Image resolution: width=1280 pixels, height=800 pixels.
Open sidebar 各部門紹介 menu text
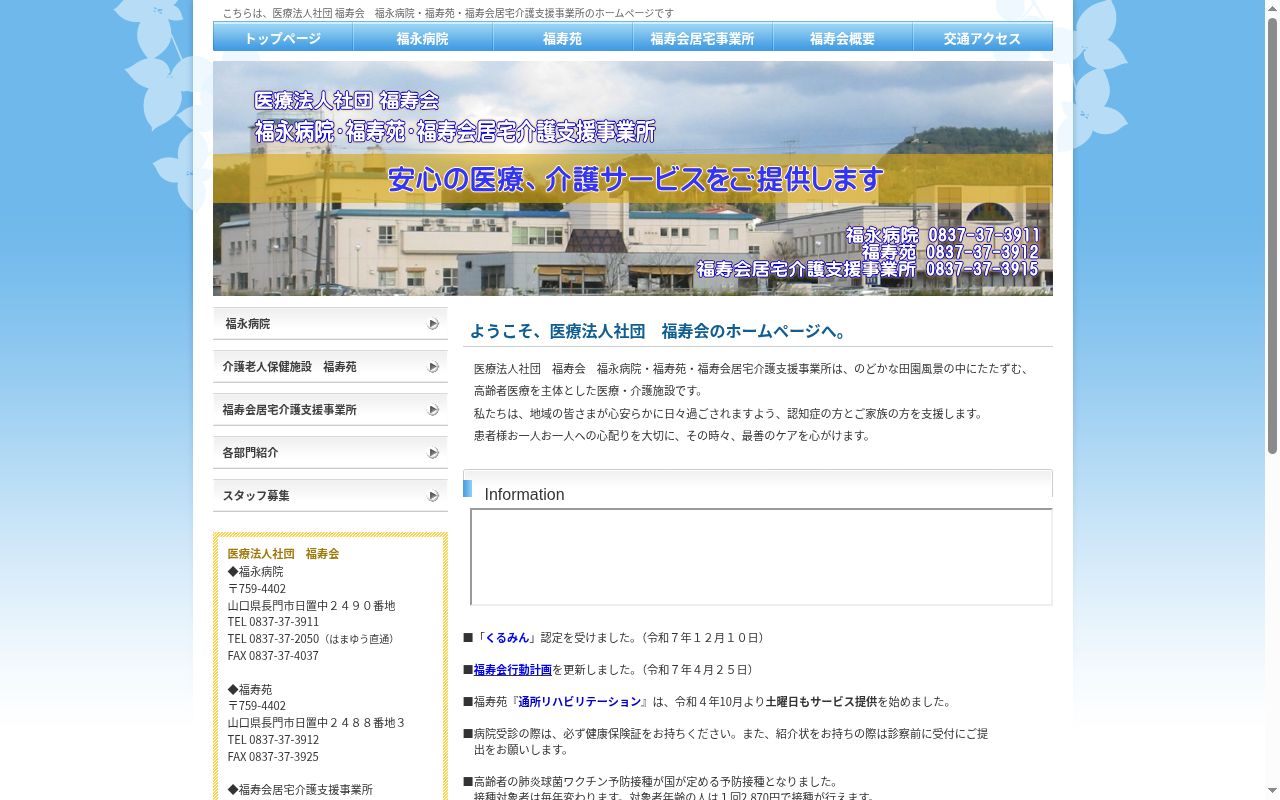click(250, 453)
